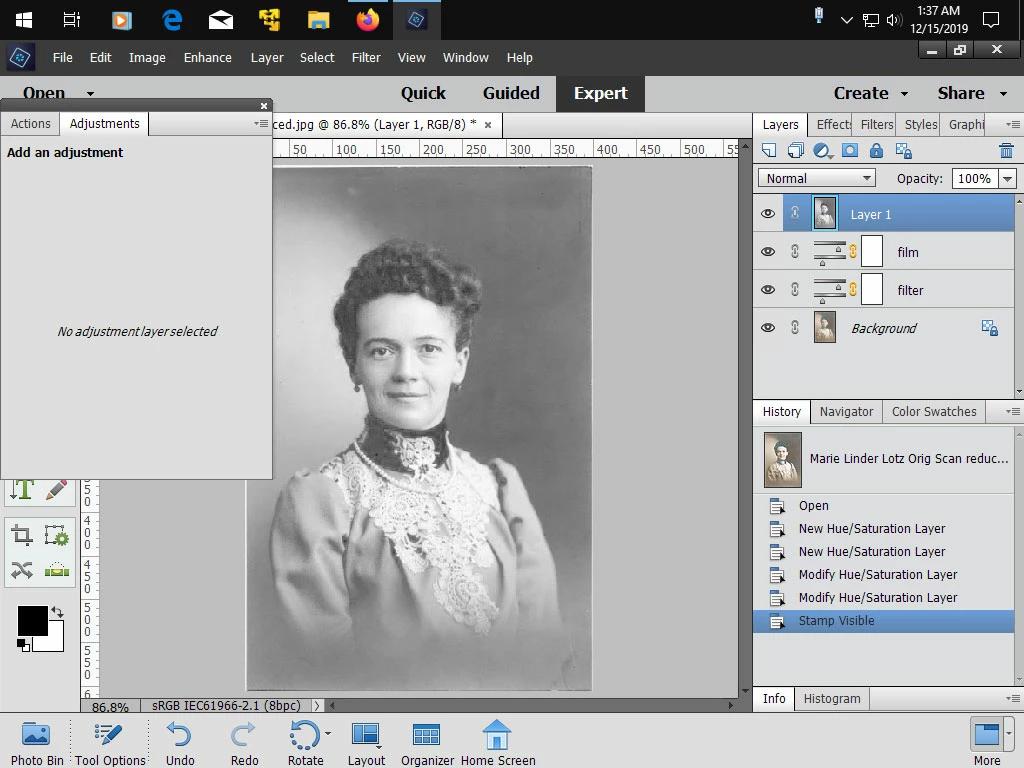Delete layer trash icon
The image size is (1024, 768).
1006,151
